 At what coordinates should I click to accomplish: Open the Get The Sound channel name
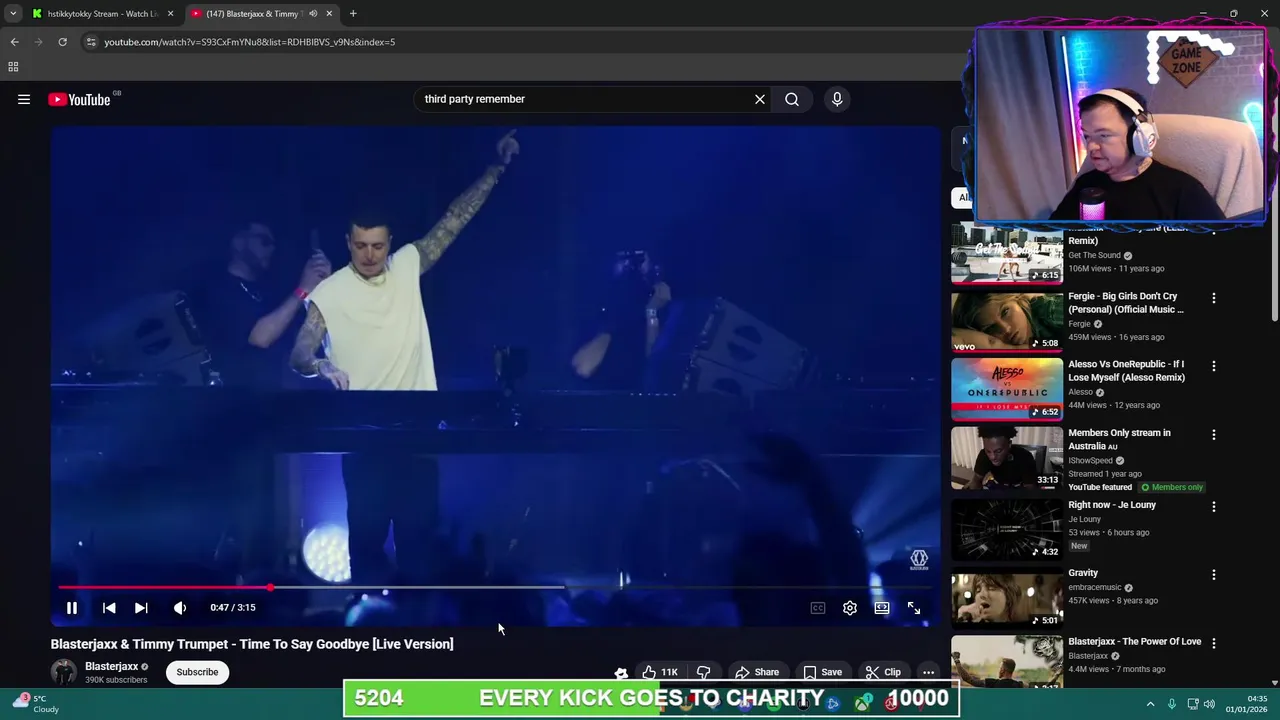click(x=1094, y=255)
